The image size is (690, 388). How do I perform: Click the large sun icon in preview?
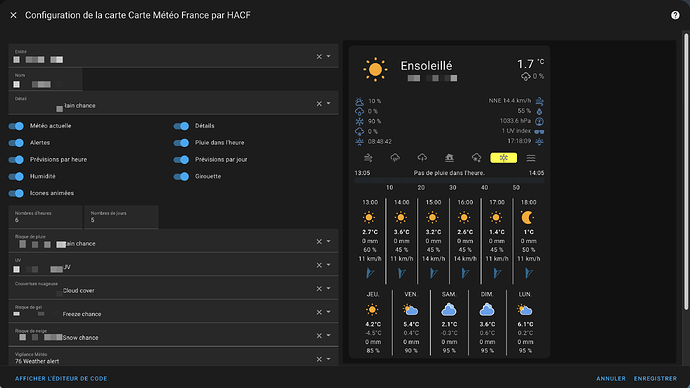(375, 70)
